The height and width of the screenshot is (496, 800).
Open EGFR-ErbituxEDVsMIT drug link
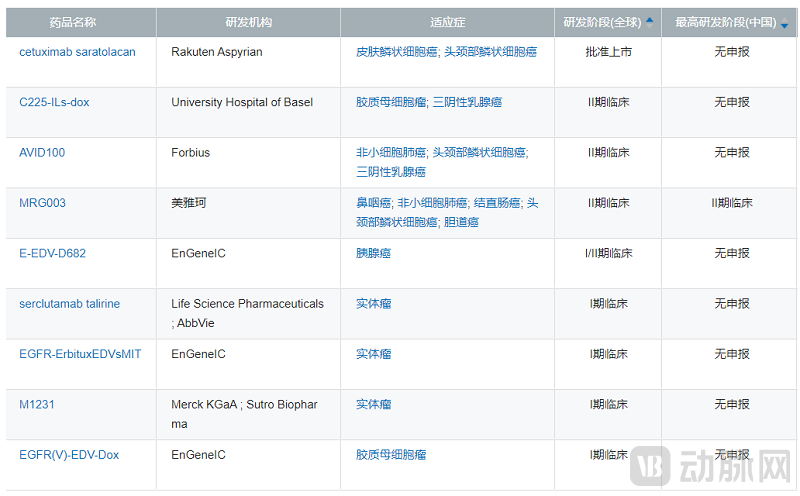click(80, 354)
